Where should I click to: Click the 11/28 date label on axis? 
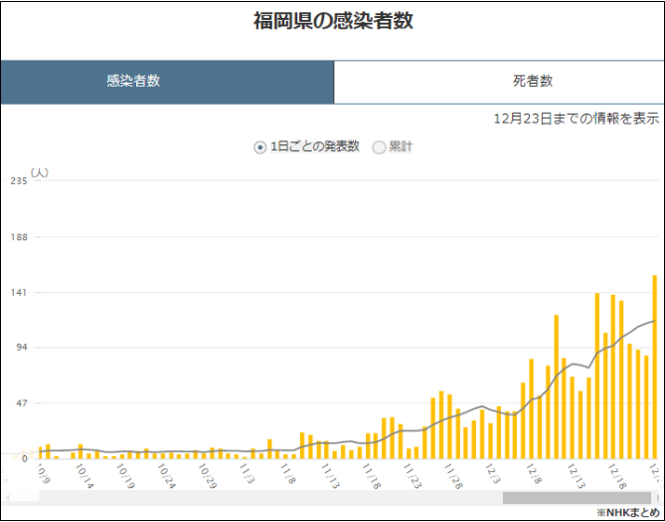pyautogui.click(x=453, y=477)
